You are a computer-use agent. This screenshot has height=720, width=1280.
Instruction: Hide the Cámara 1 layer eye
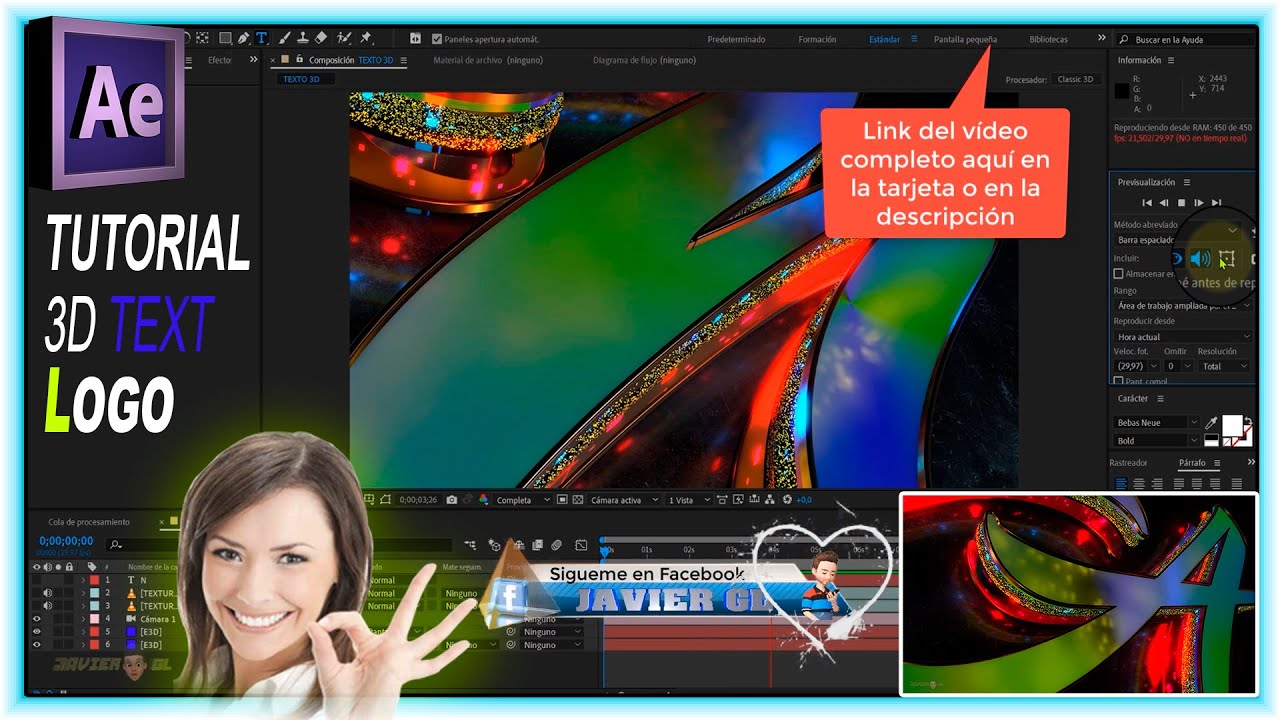click(x=37, y=619)
